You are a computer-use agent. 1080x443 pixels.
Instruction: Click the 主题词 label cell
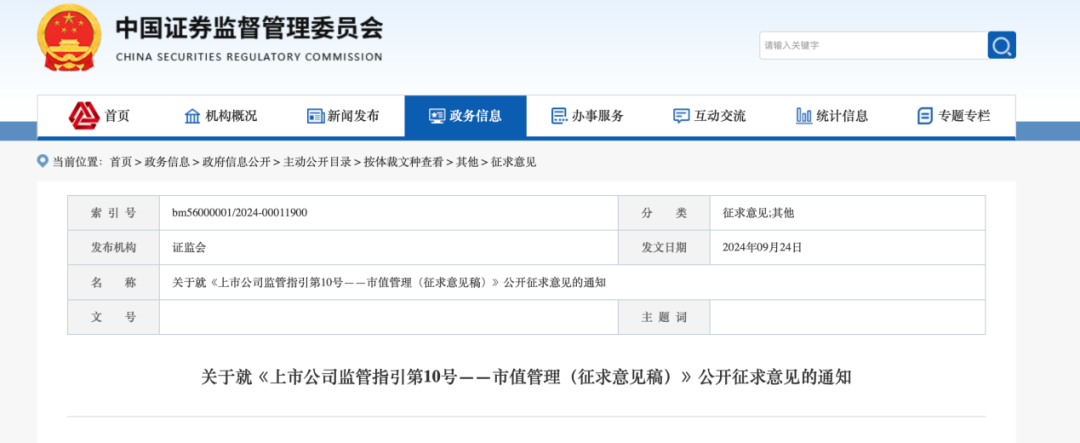pyautogui.click(x=664, y=317)
